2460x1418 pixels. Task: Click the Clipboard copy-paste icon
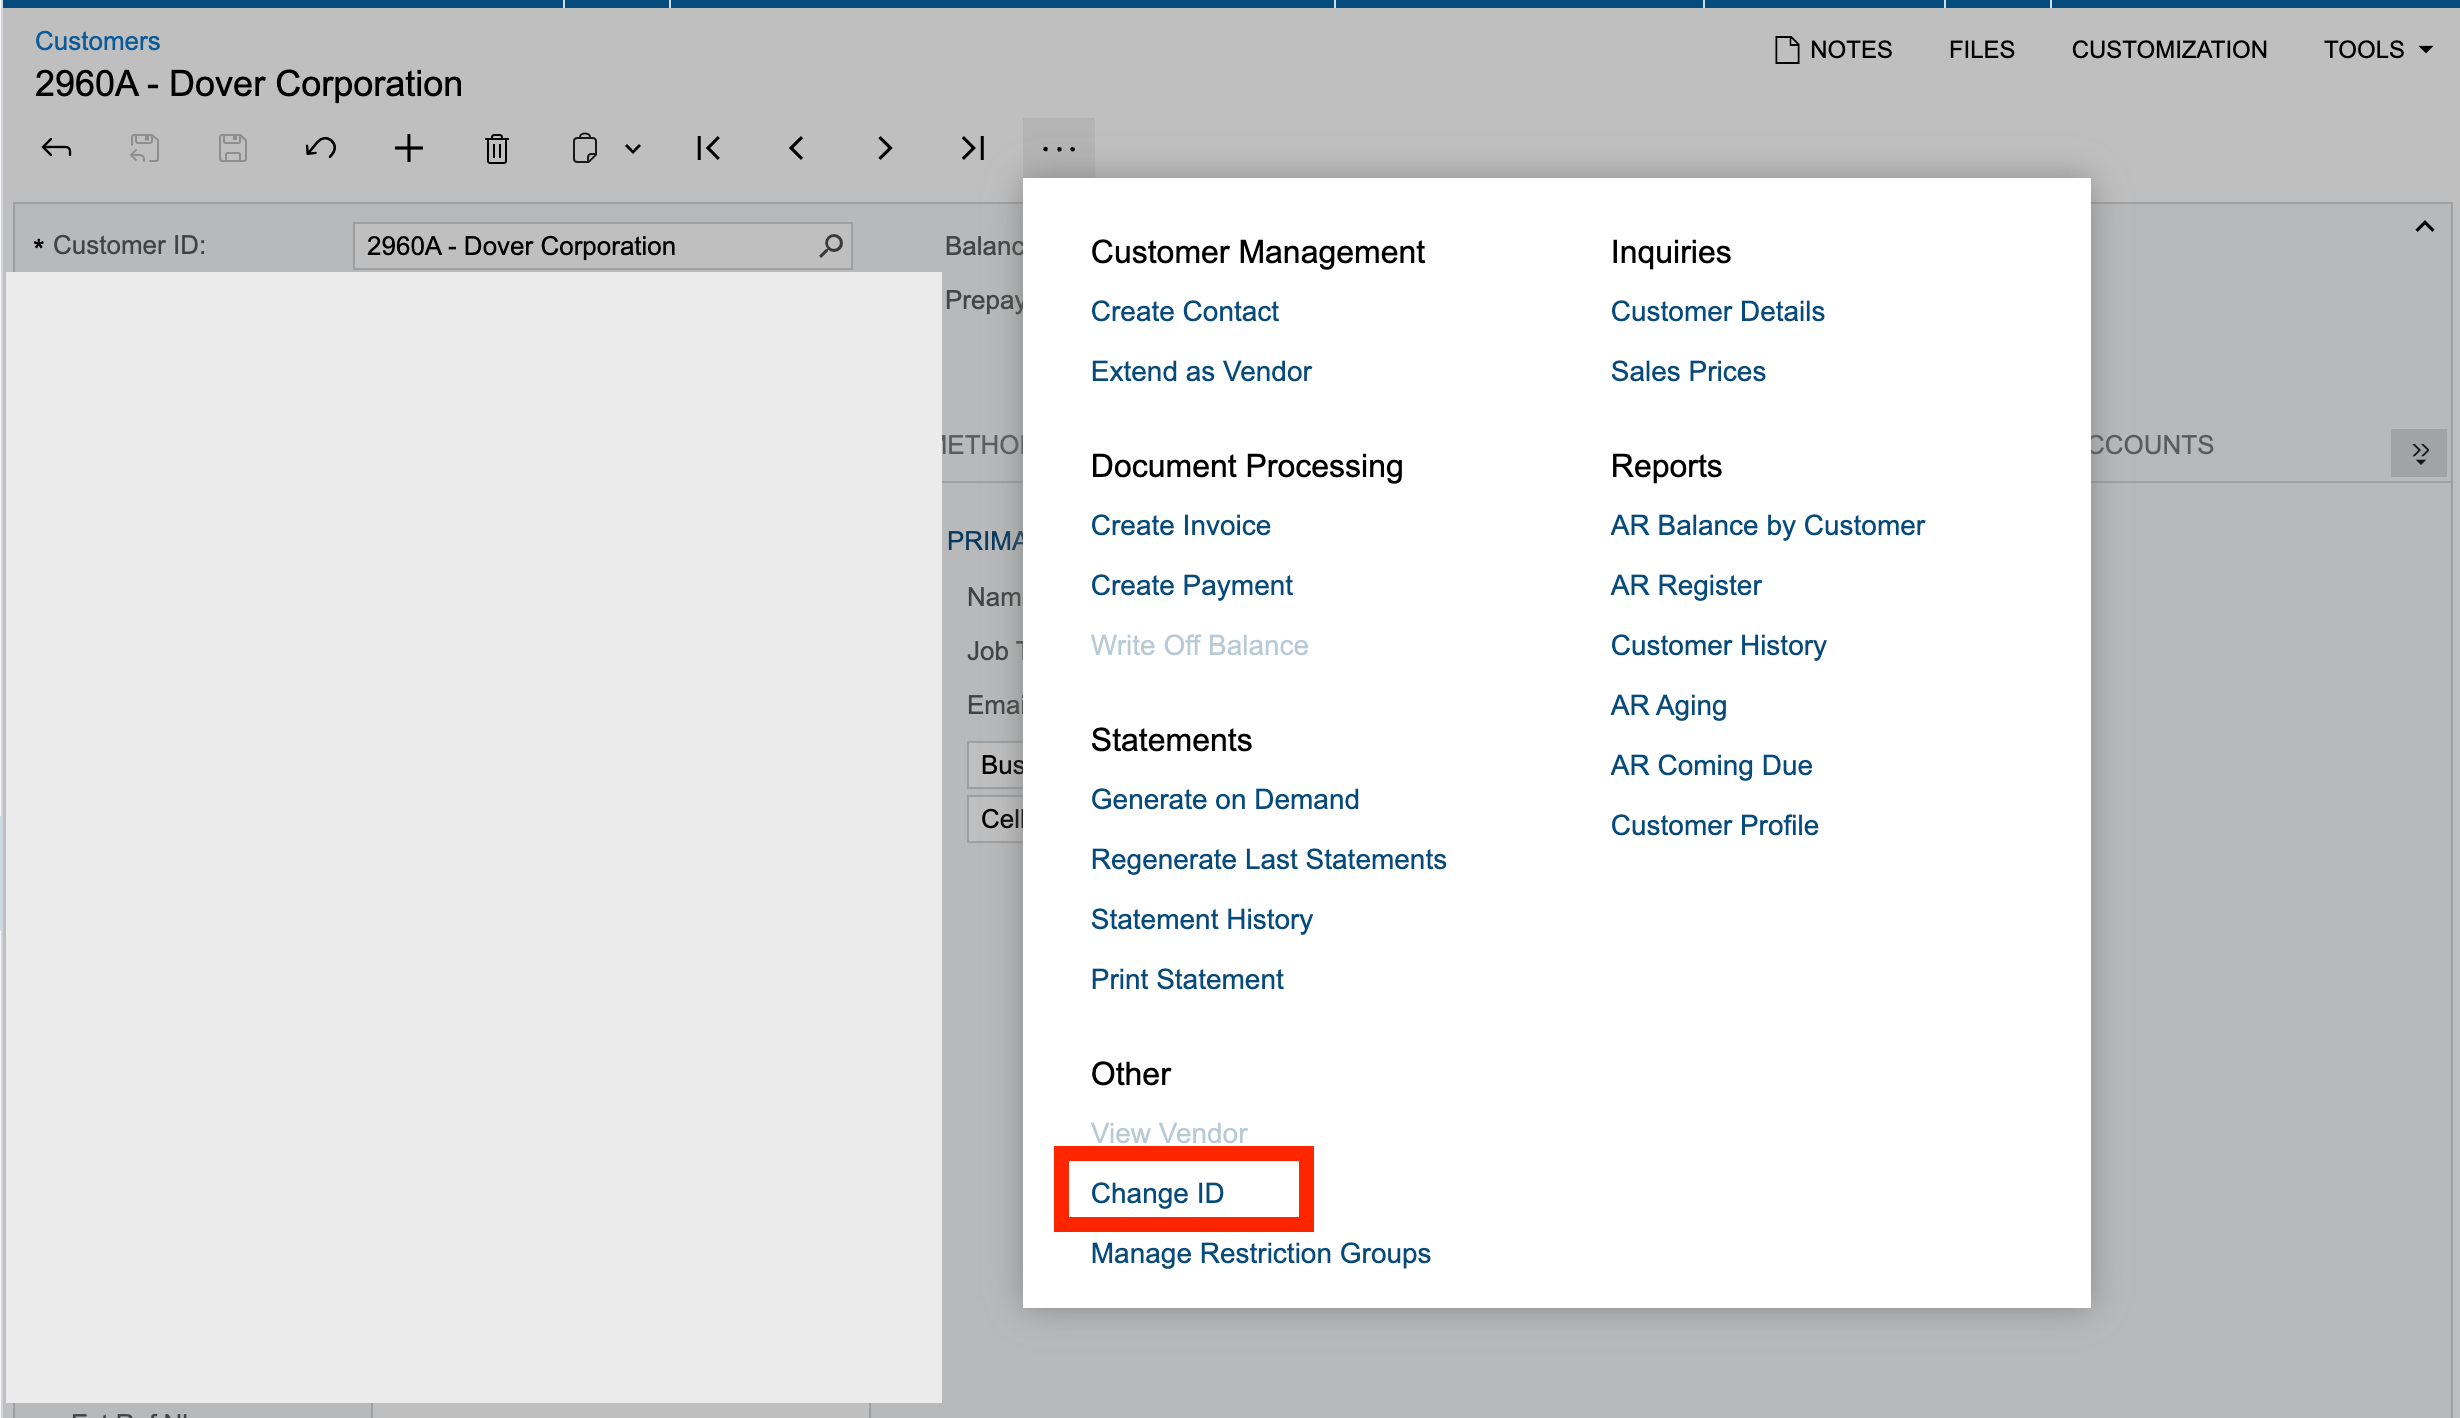[585, 149]
